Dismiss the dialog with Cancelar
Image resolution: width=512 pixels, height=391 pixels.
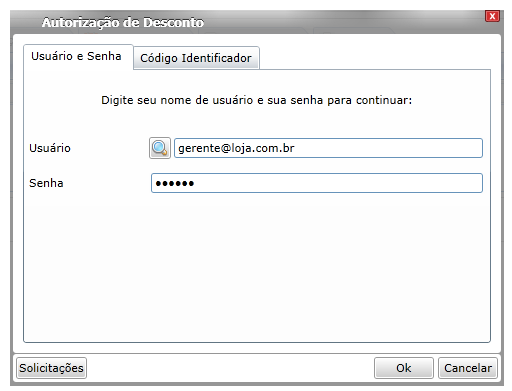click(468, 368)
